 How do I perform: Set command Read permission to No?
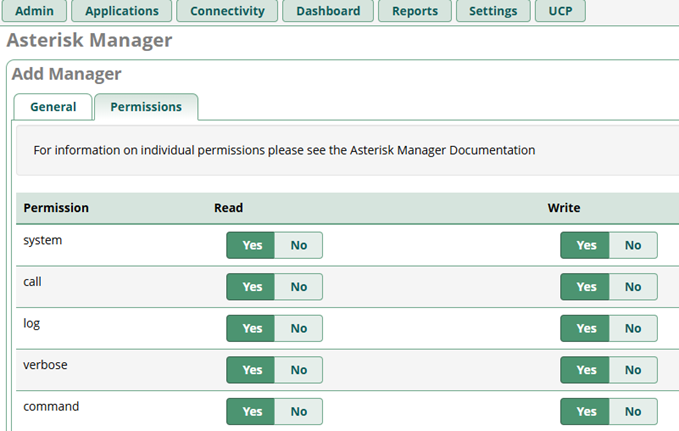tap(299, 412)
